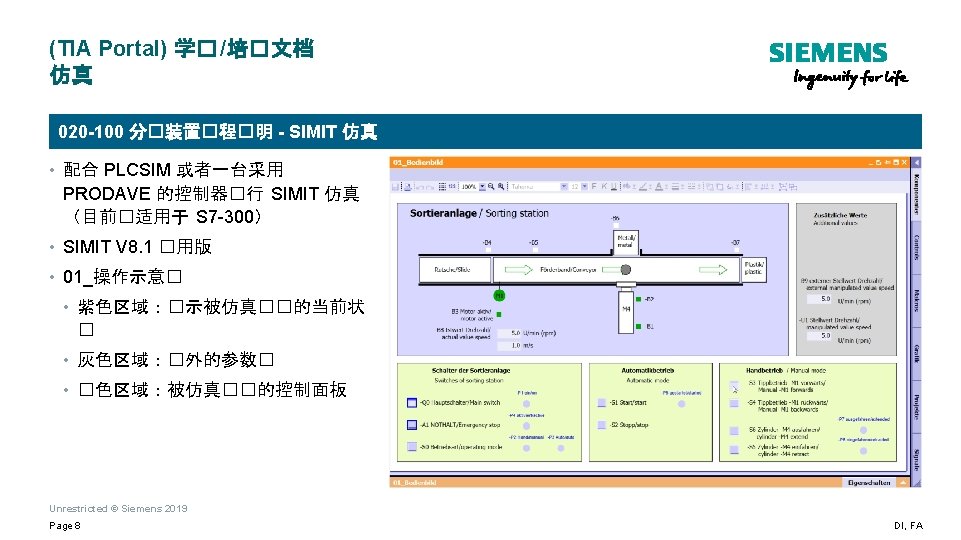Click the -U1 manipulated value speed field
Viewport: 961px width, 540px height.
tap(819, 336)
